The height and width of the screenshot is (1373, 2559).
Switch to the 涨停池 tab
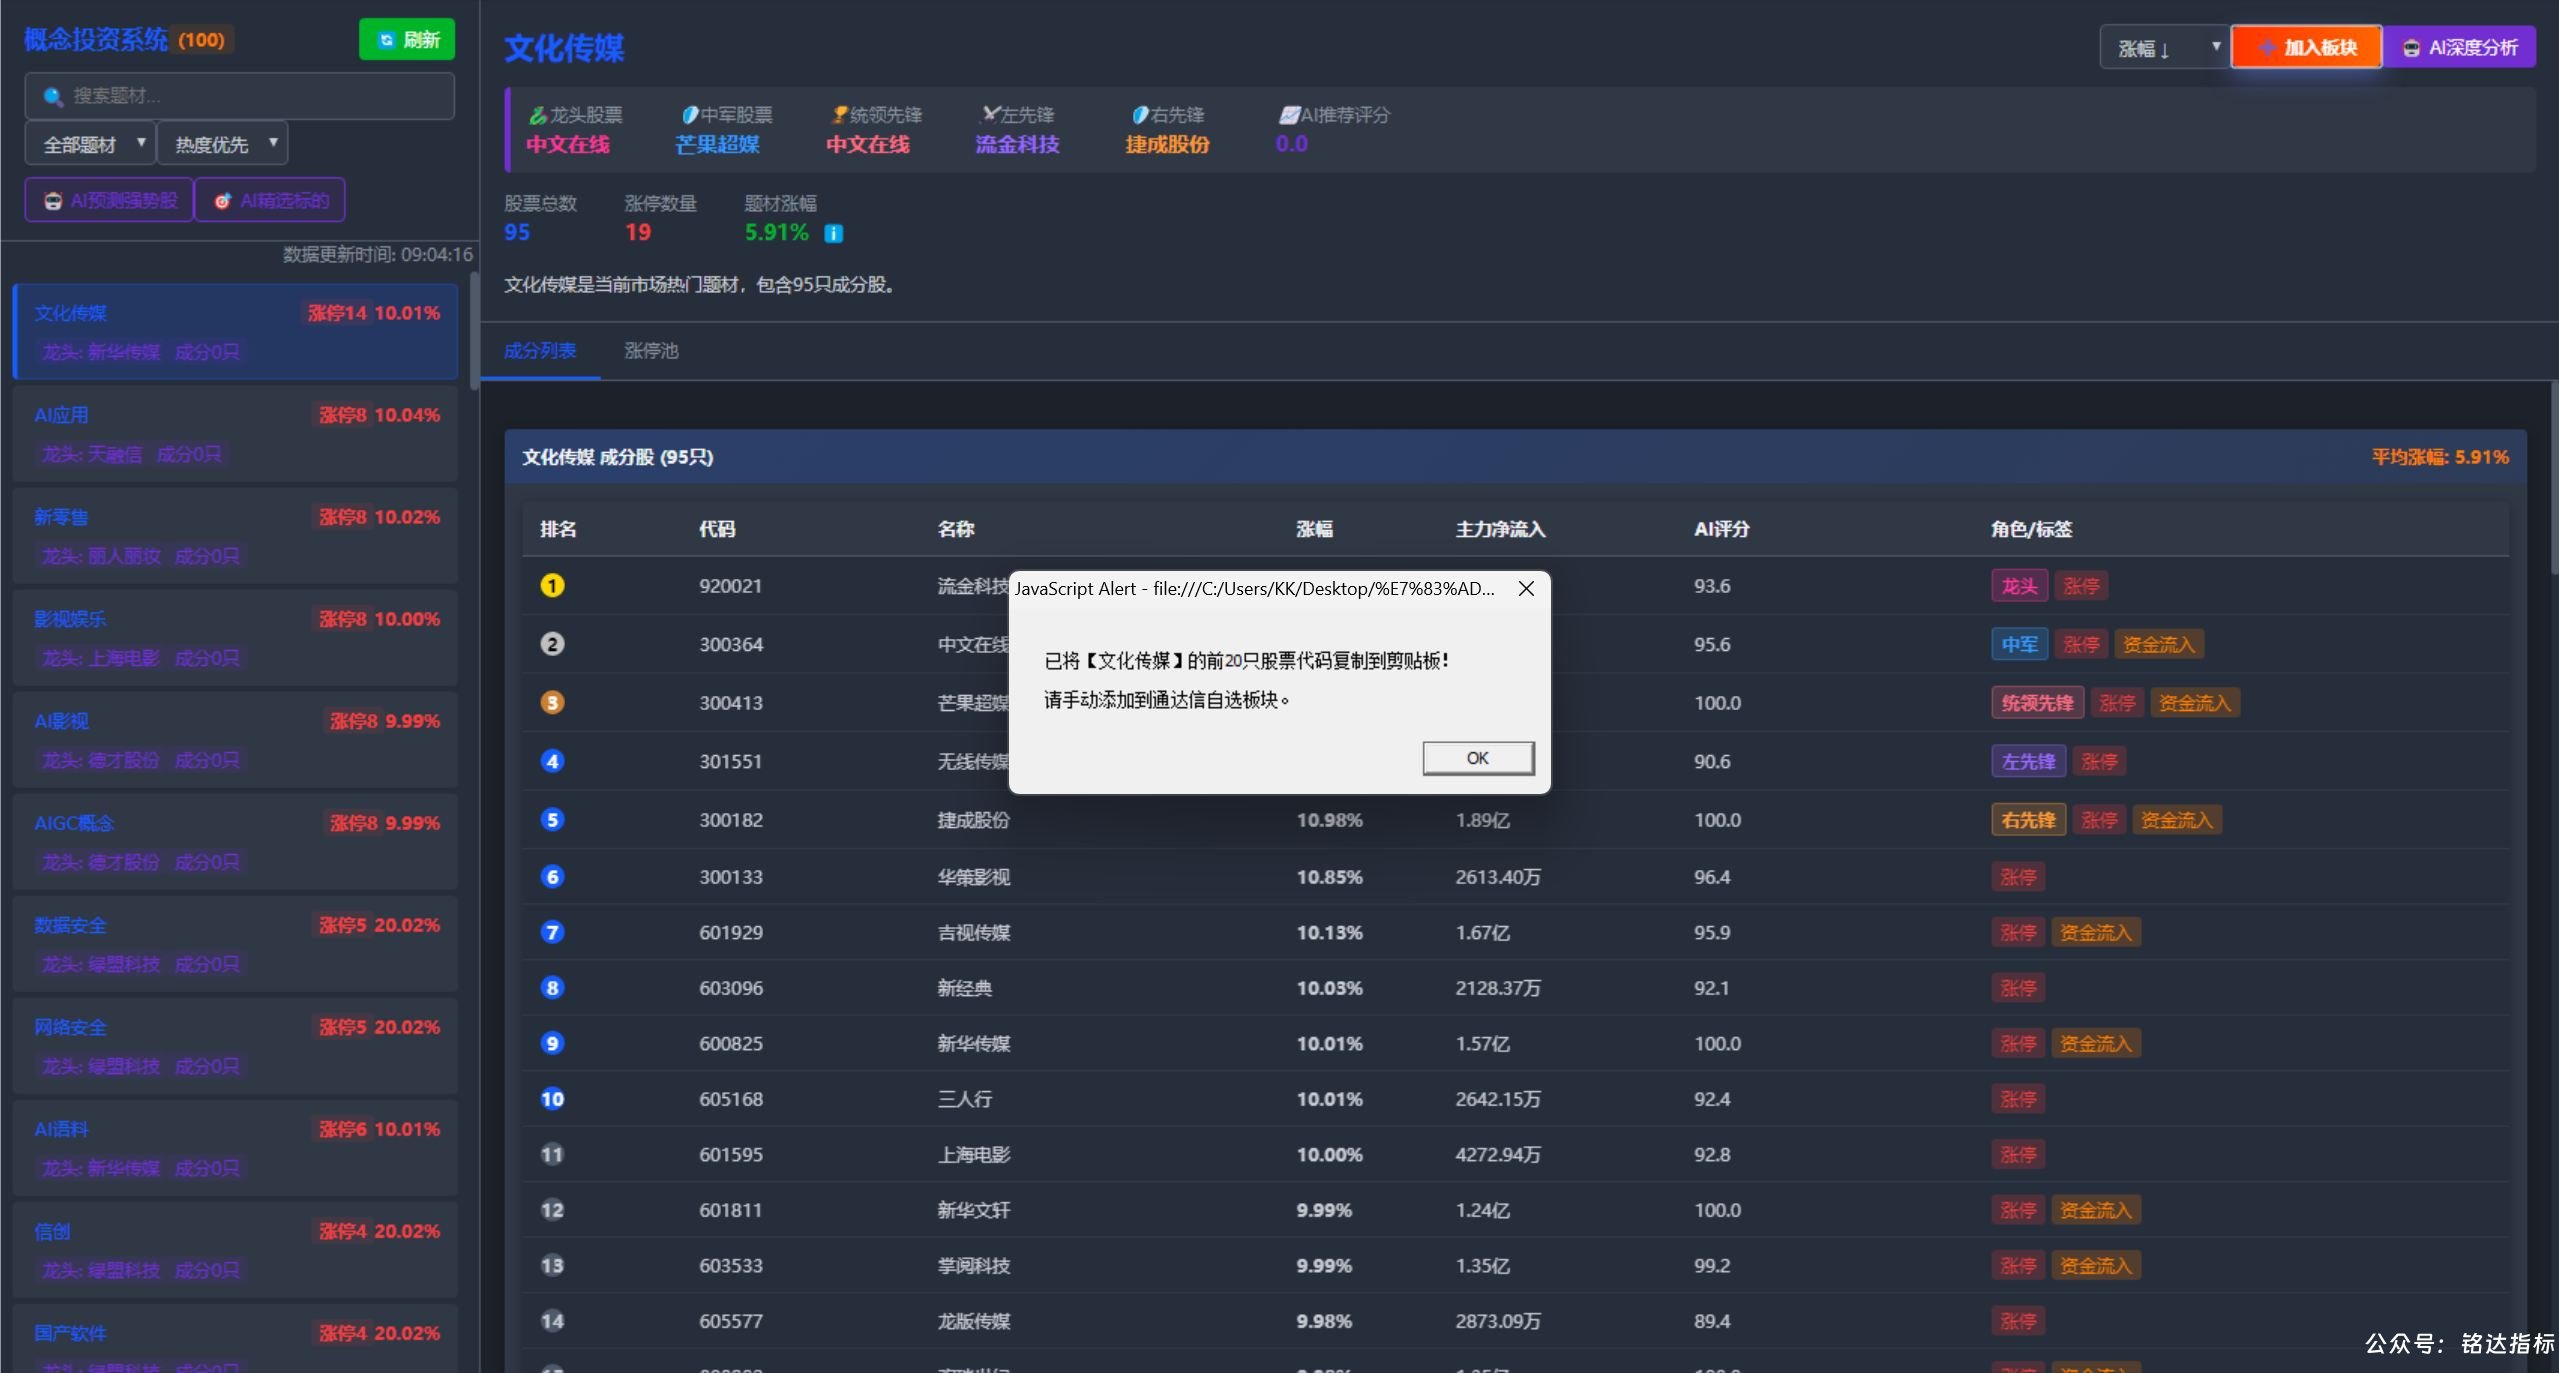click(x=651, y=351)
